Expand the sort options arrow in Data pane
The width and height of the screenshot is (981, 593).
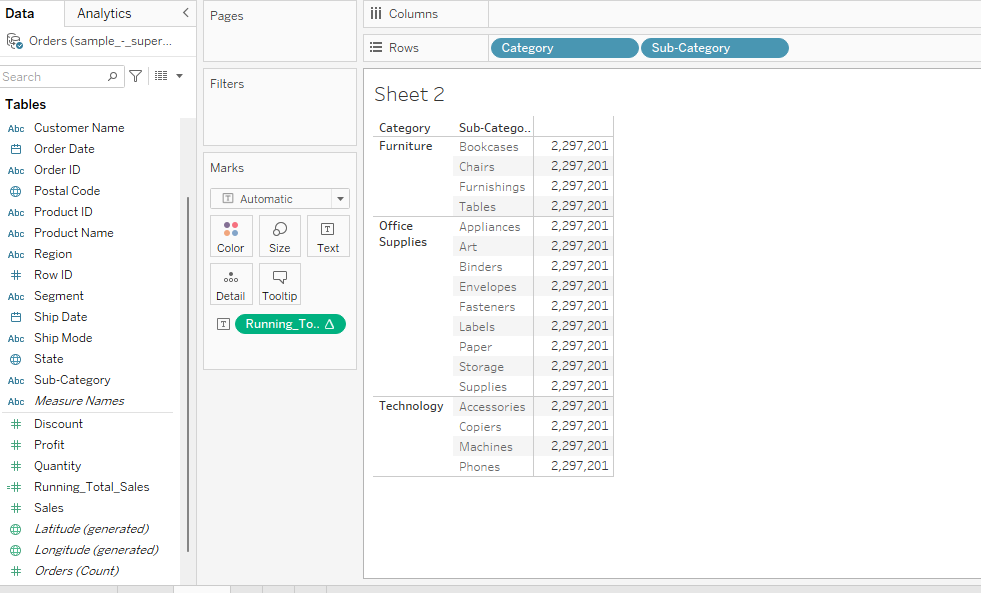(x=180, y=76)
